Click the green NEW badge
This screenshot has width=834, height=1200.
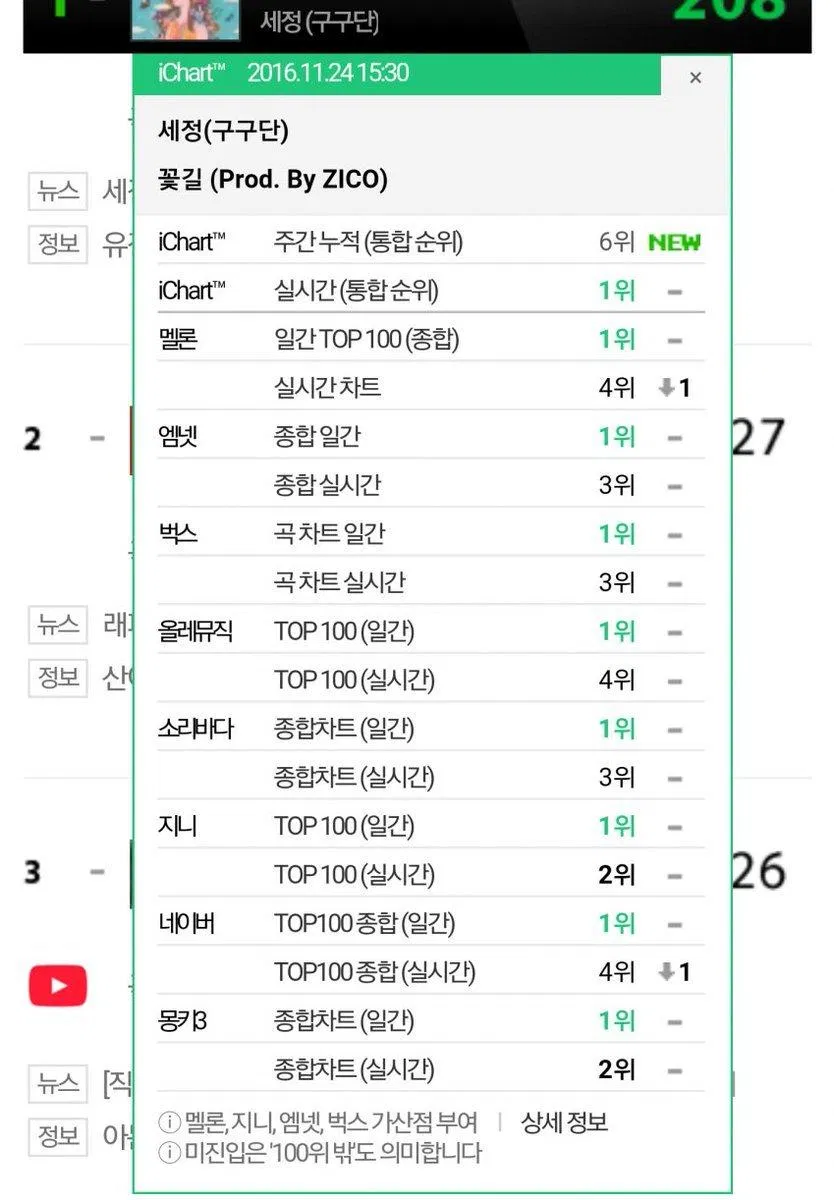[x=675, y=242]
